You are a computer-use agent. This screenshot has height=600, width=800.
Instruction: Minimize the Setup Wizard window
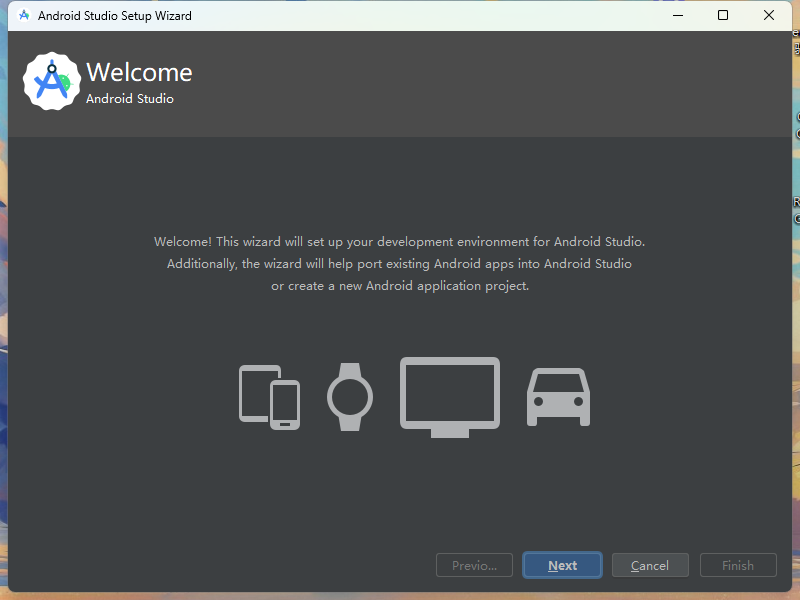pyautogui.click(x=678, y=15)
